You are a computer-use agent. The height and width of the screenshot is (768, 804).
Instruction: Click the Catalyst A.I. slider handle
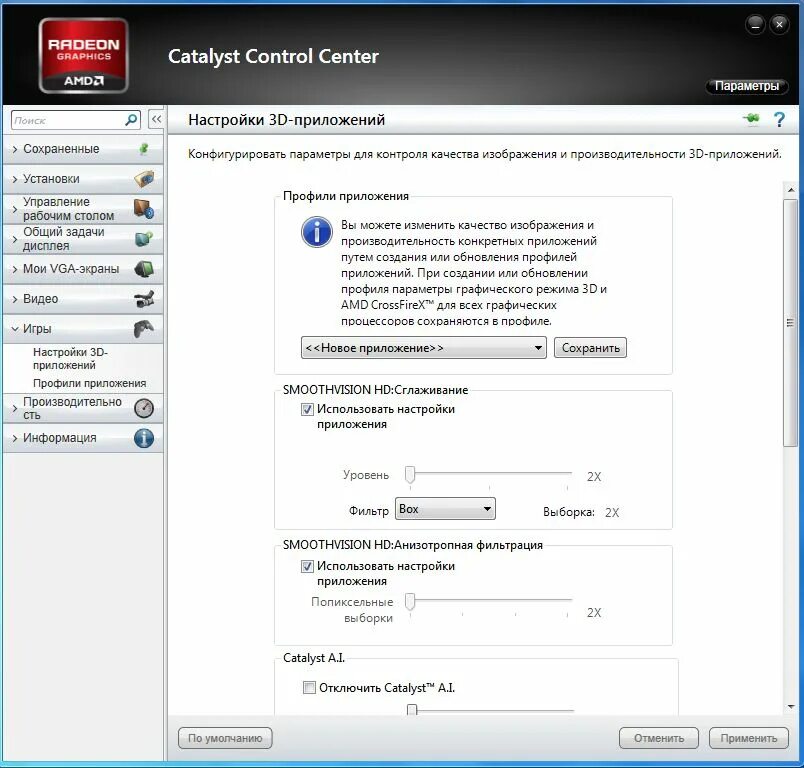(412, 710)
